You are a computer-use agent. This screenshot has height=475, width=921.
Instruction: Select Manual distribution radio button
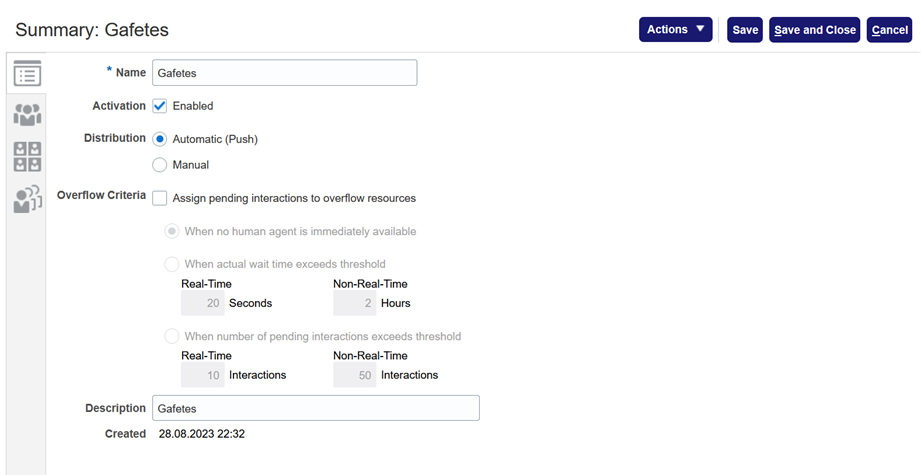tap(159, 165)
